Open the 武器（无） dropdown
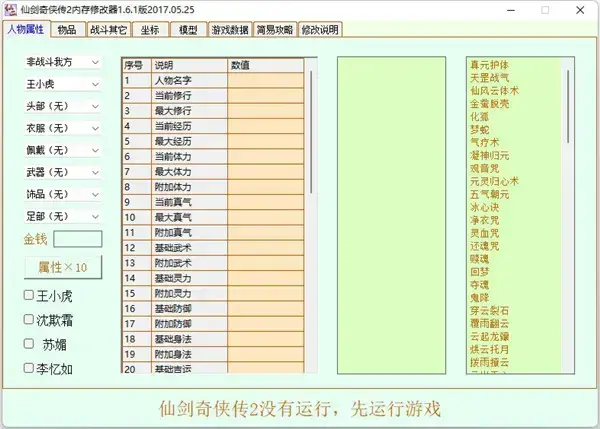Image resolution: width=600 pixels, height=429 pixels. pyautogui.click(x=62, y=172)
